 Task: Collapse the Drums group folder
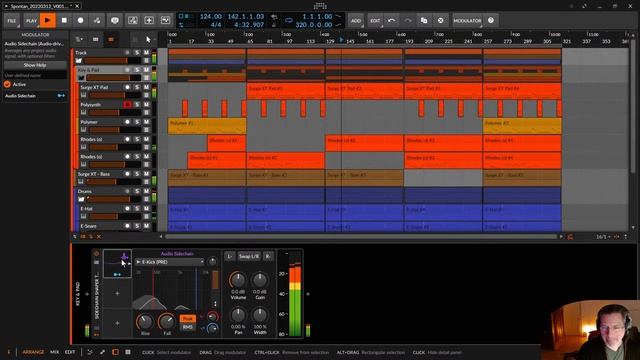(x=81, y=199)
